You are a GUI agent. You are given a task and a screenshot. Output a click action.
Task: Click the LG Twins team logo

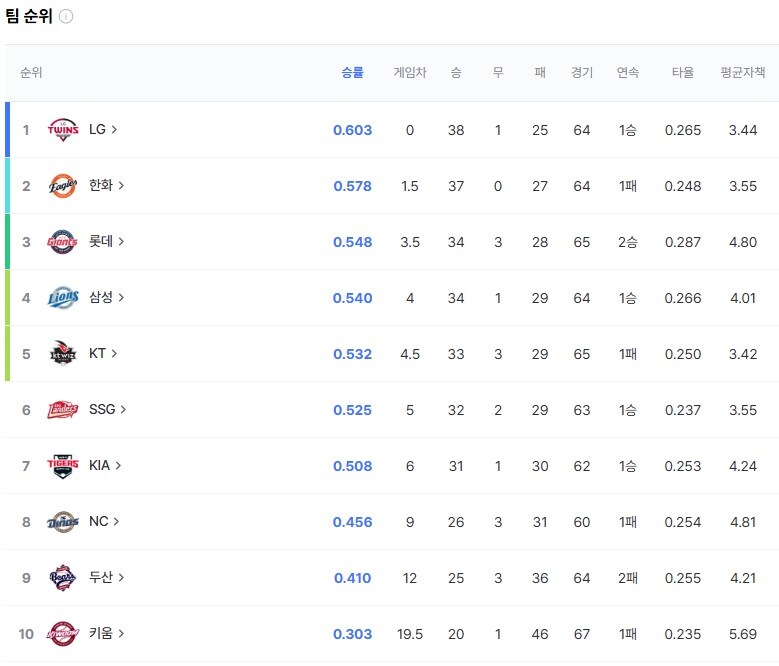pyautogui.click(x=63, y=130)
